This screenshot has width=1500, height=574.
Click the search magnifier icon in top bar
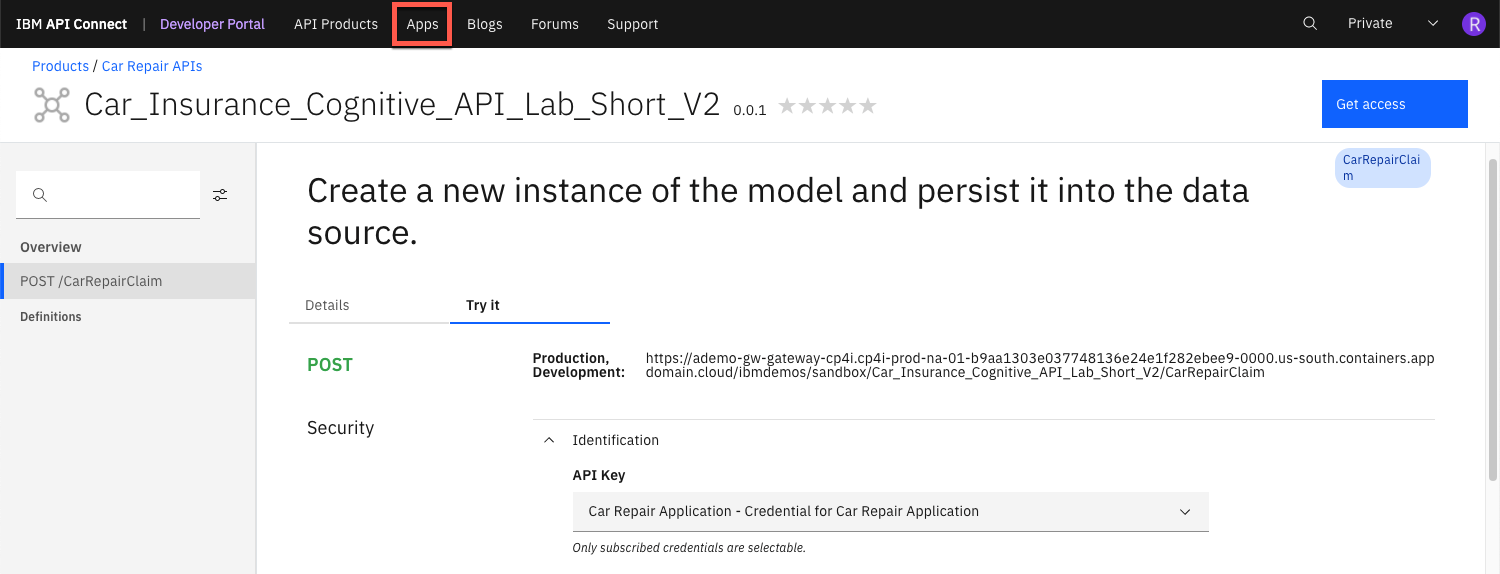click(1310, 24)
